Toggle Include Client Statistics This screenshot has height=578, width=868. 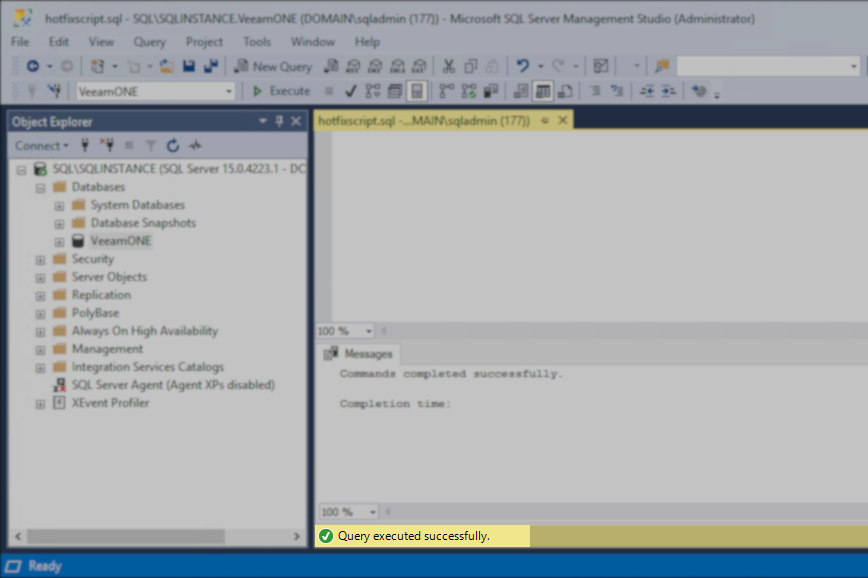coord(490,91)
